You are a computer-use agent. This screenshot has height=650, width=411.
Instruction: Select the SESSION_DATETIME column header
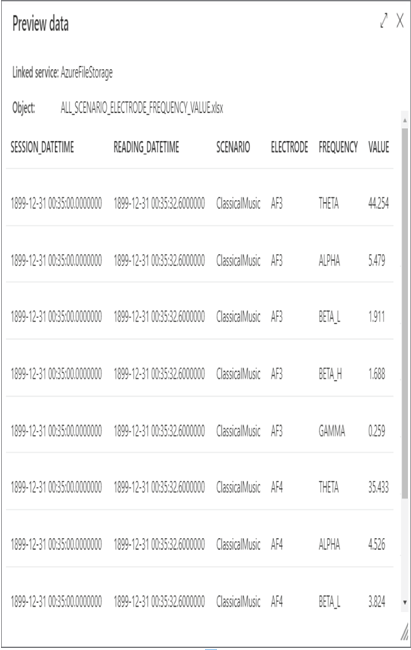coord(42,147)
